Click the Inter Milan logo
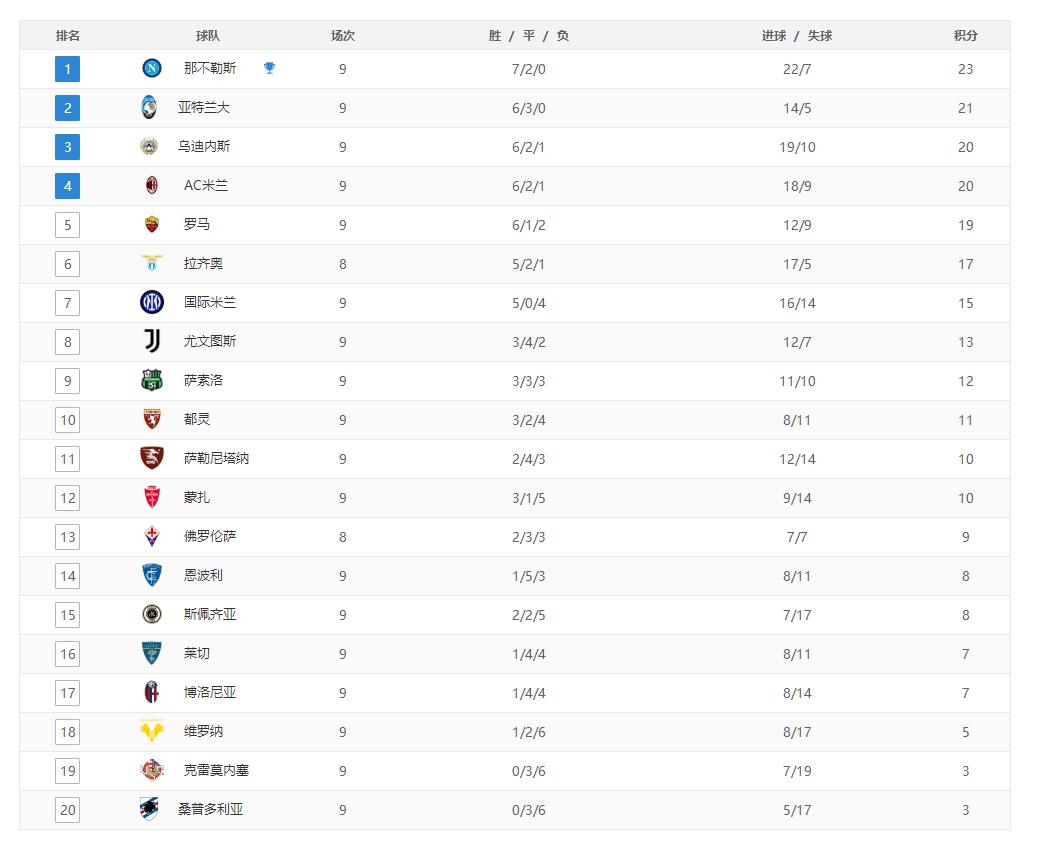The image size is (1039, 851). [x=152, y=302]
